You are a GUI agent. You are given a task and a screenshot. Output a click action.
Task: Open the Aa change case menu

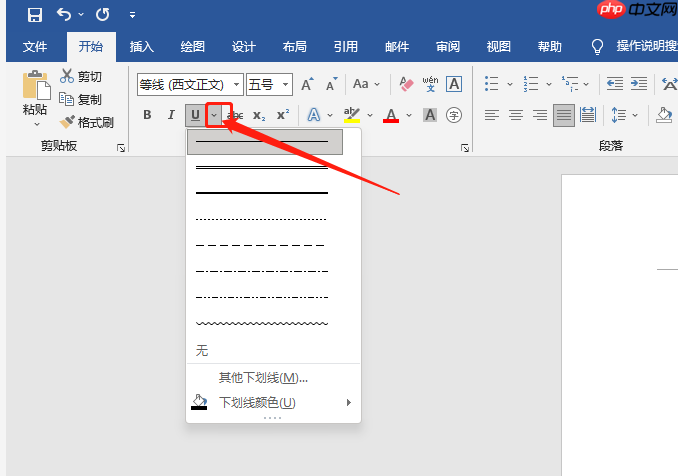pyautogui.click(x=366, y=84)
